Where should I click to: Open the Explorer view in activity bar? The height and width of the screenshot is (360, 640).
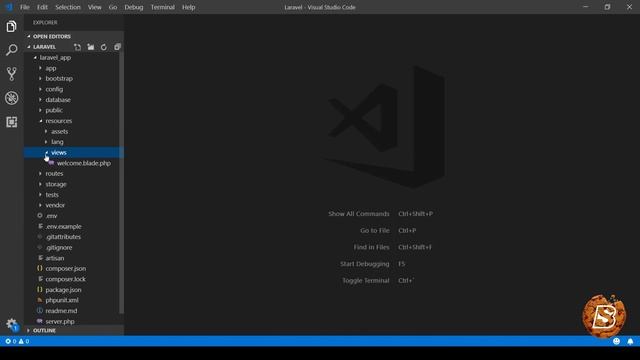(x=11, y=27)
